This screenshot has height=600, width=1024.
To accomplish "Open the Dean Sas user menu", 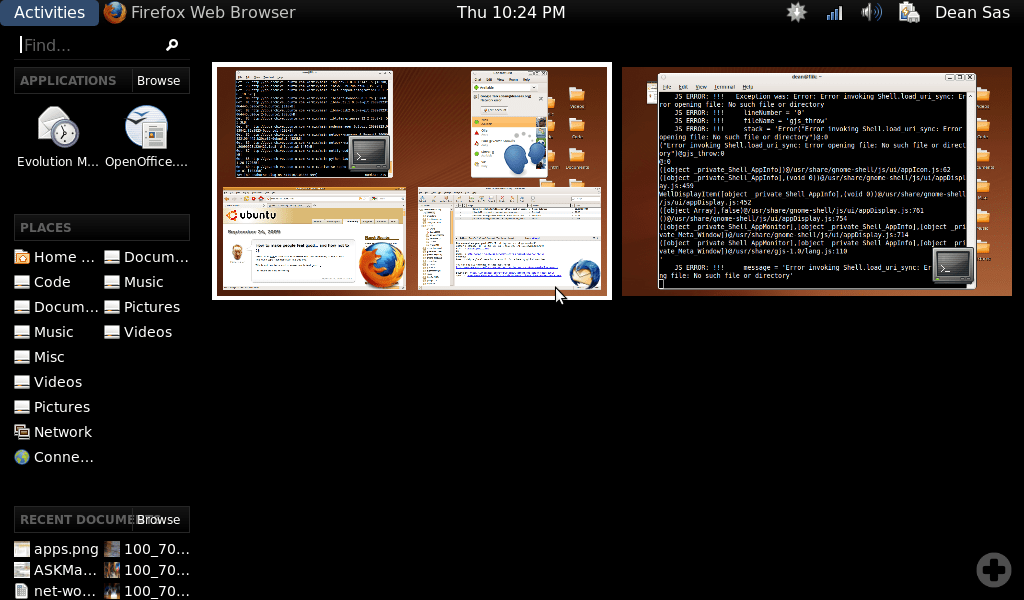I will (970, 12).
